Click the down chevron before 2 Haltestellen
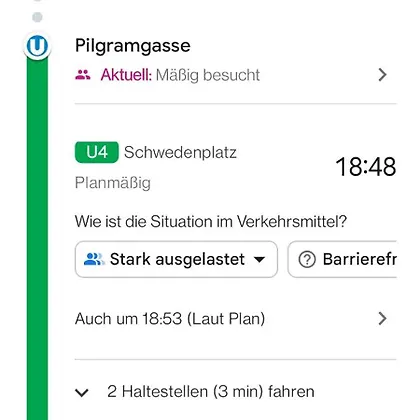Image resolution: width=420 pixels, height=420 pixels. point(82,392)
